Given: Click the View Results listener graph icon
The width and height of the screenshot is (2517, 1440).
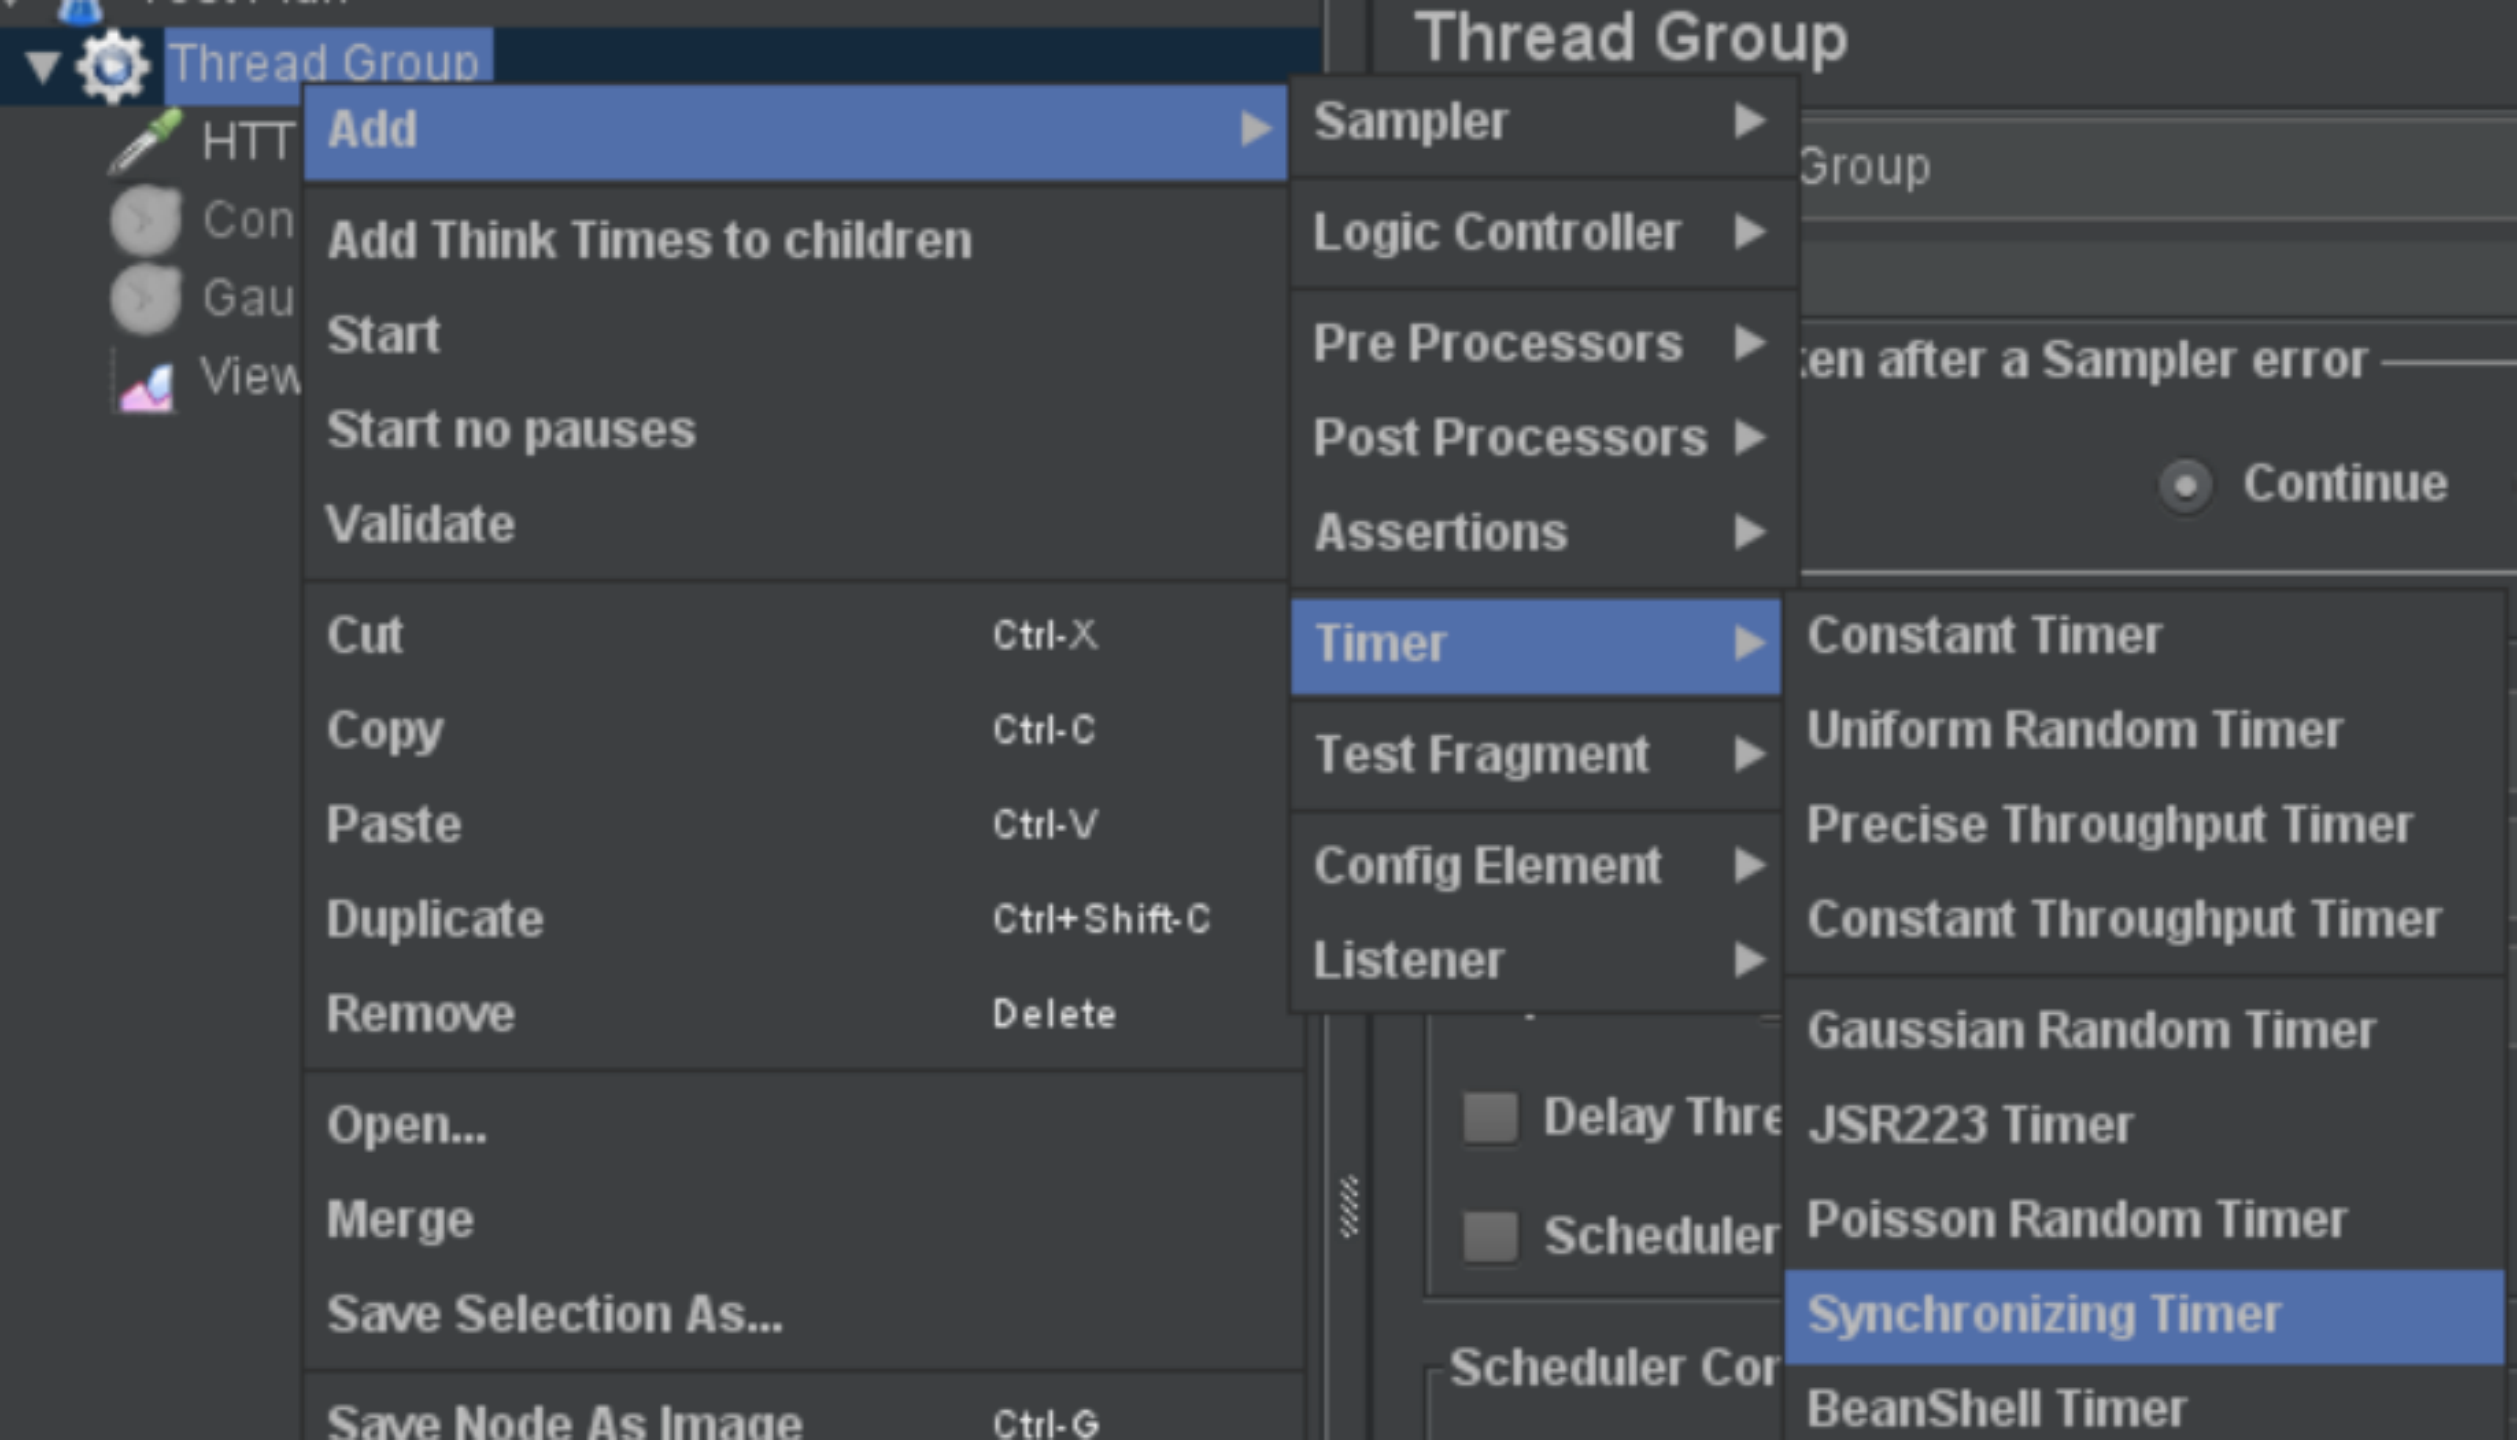Looking at the screenshot, I should click(147, 385).
